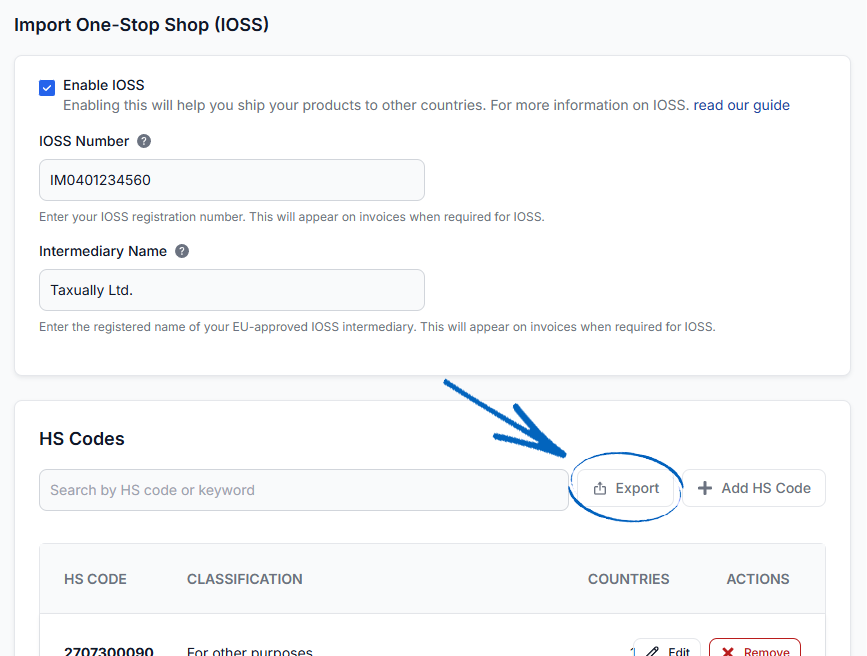Click the CLASSIFICATION column header
The width and height of the screenshot is (867, 656).
tap(244, 579)
